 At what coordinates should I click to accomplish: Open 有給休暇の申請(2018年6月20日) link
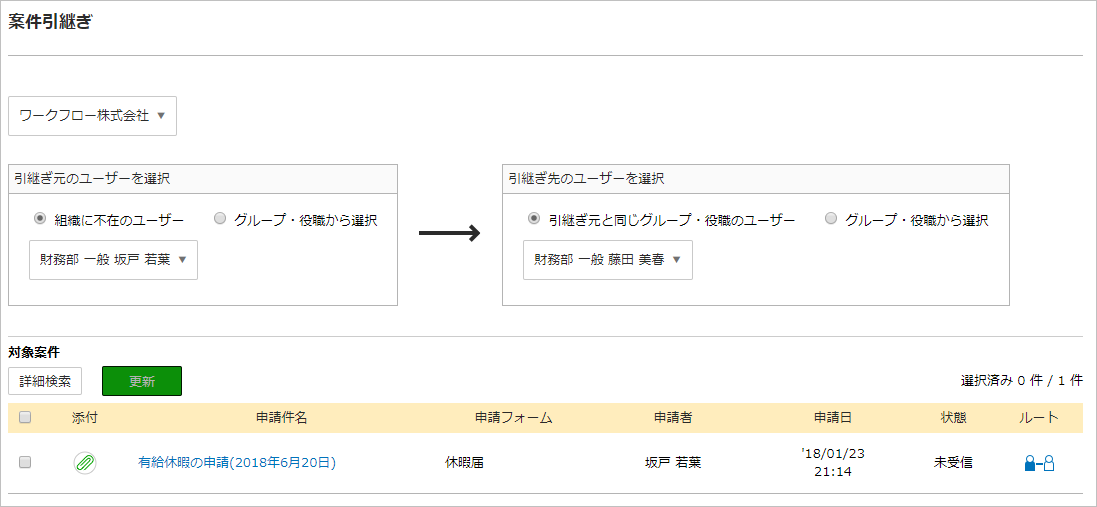pyautogui.click(x=237, y=462)
